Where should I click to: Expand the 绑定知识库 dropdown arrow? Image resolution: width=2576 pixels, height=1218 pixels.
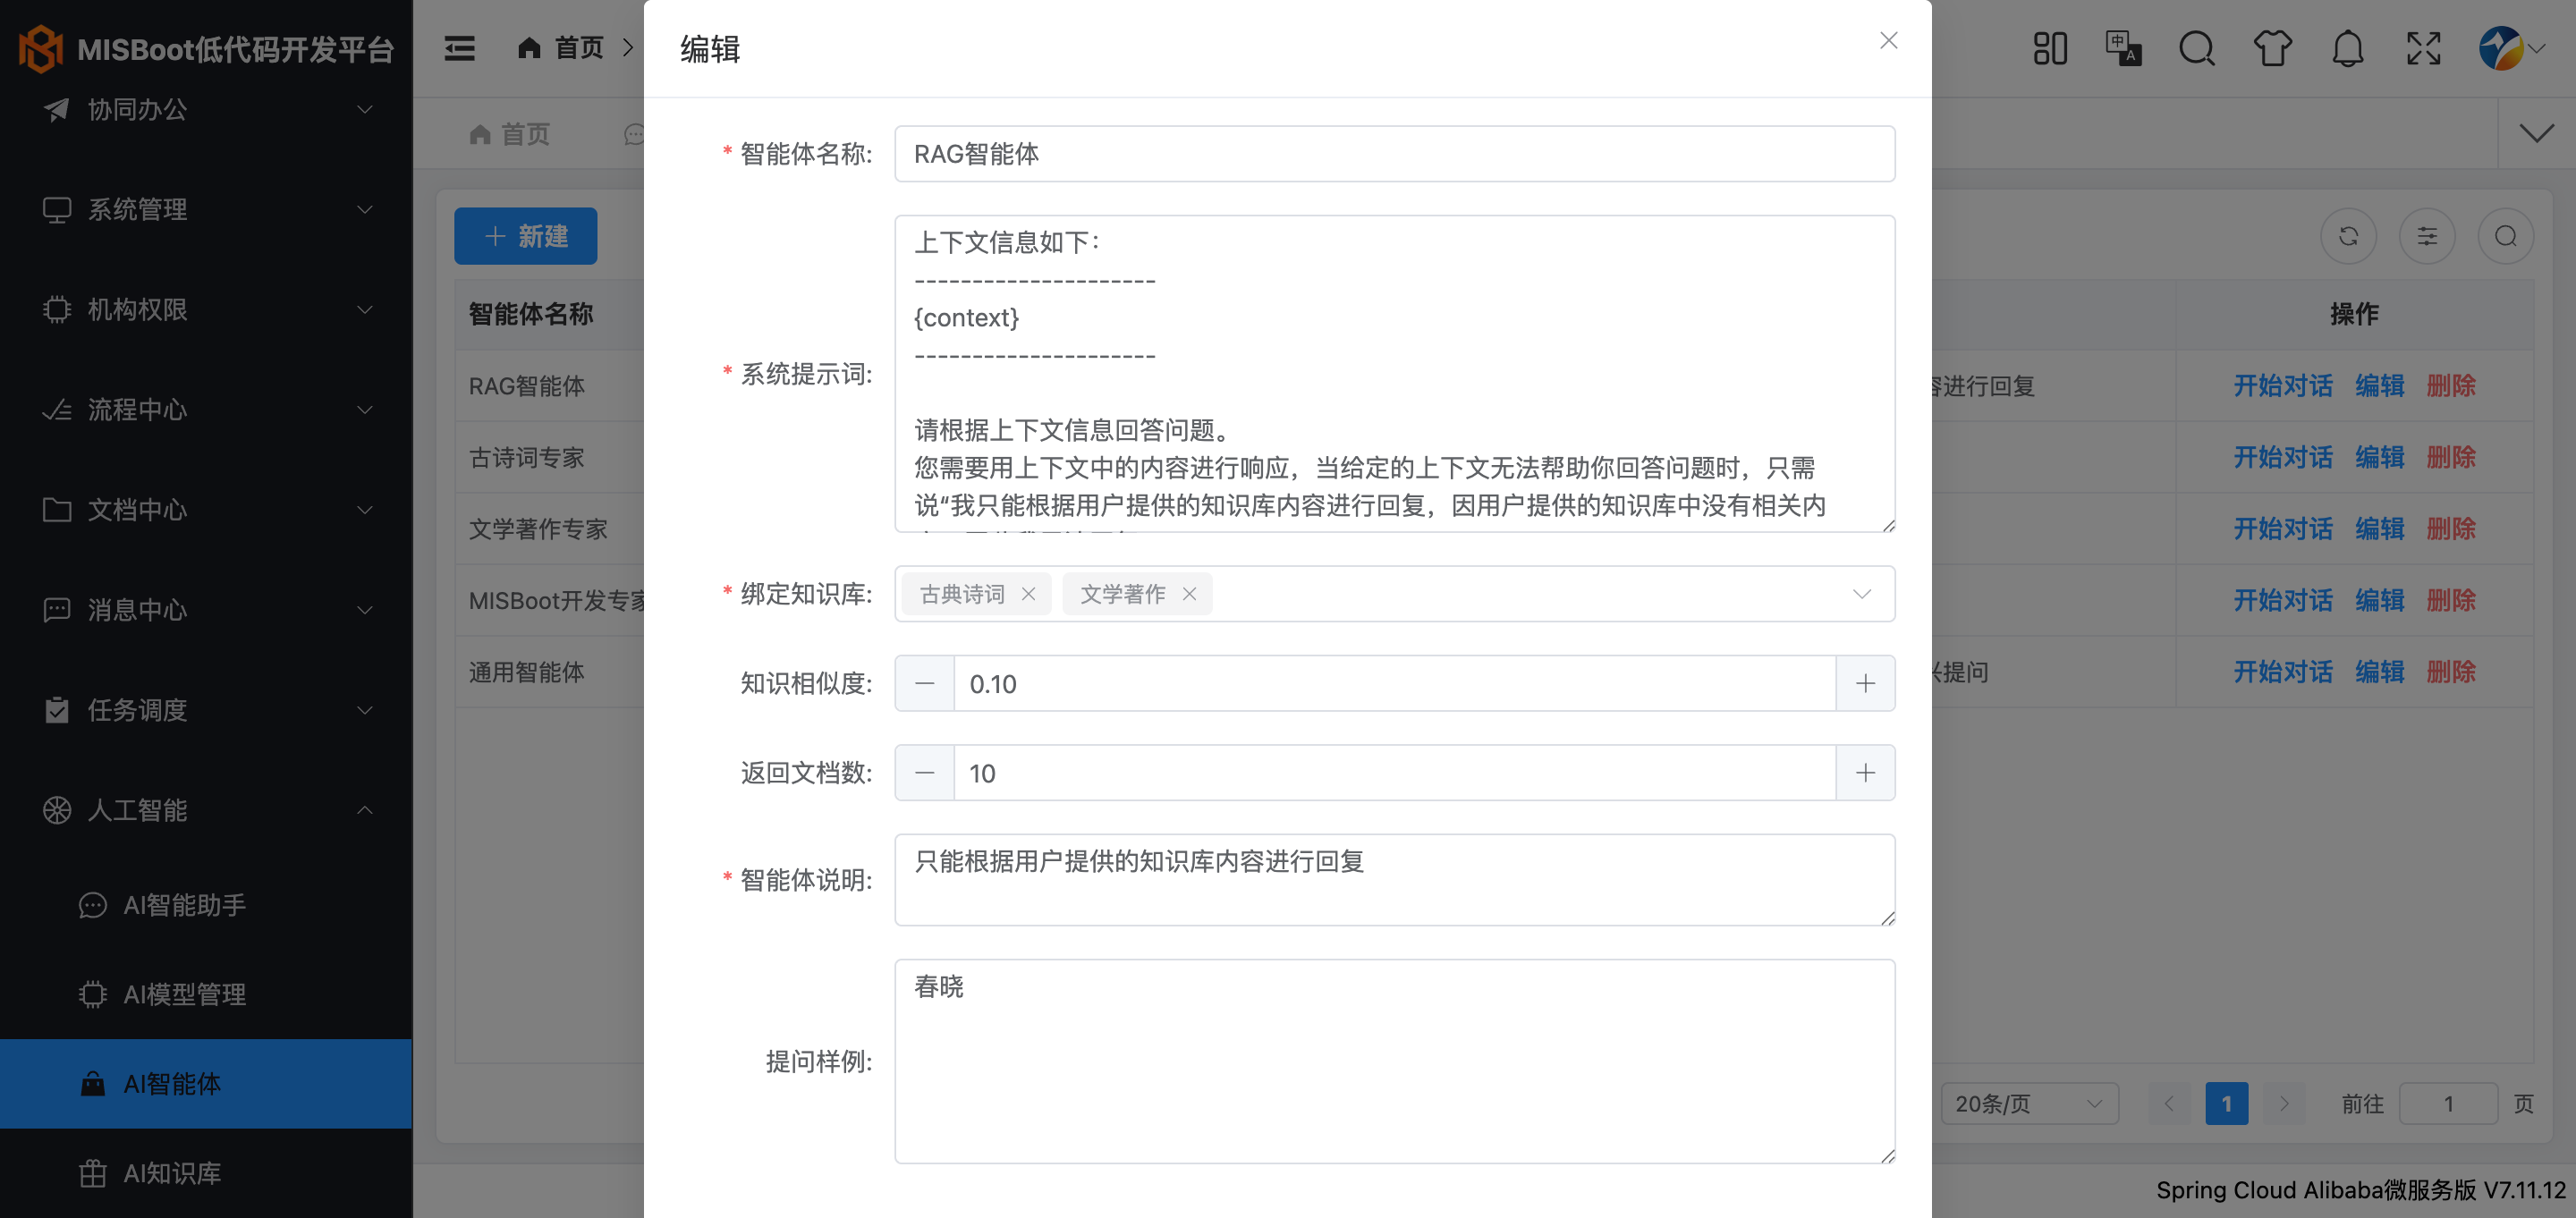tap(1861, 594)
